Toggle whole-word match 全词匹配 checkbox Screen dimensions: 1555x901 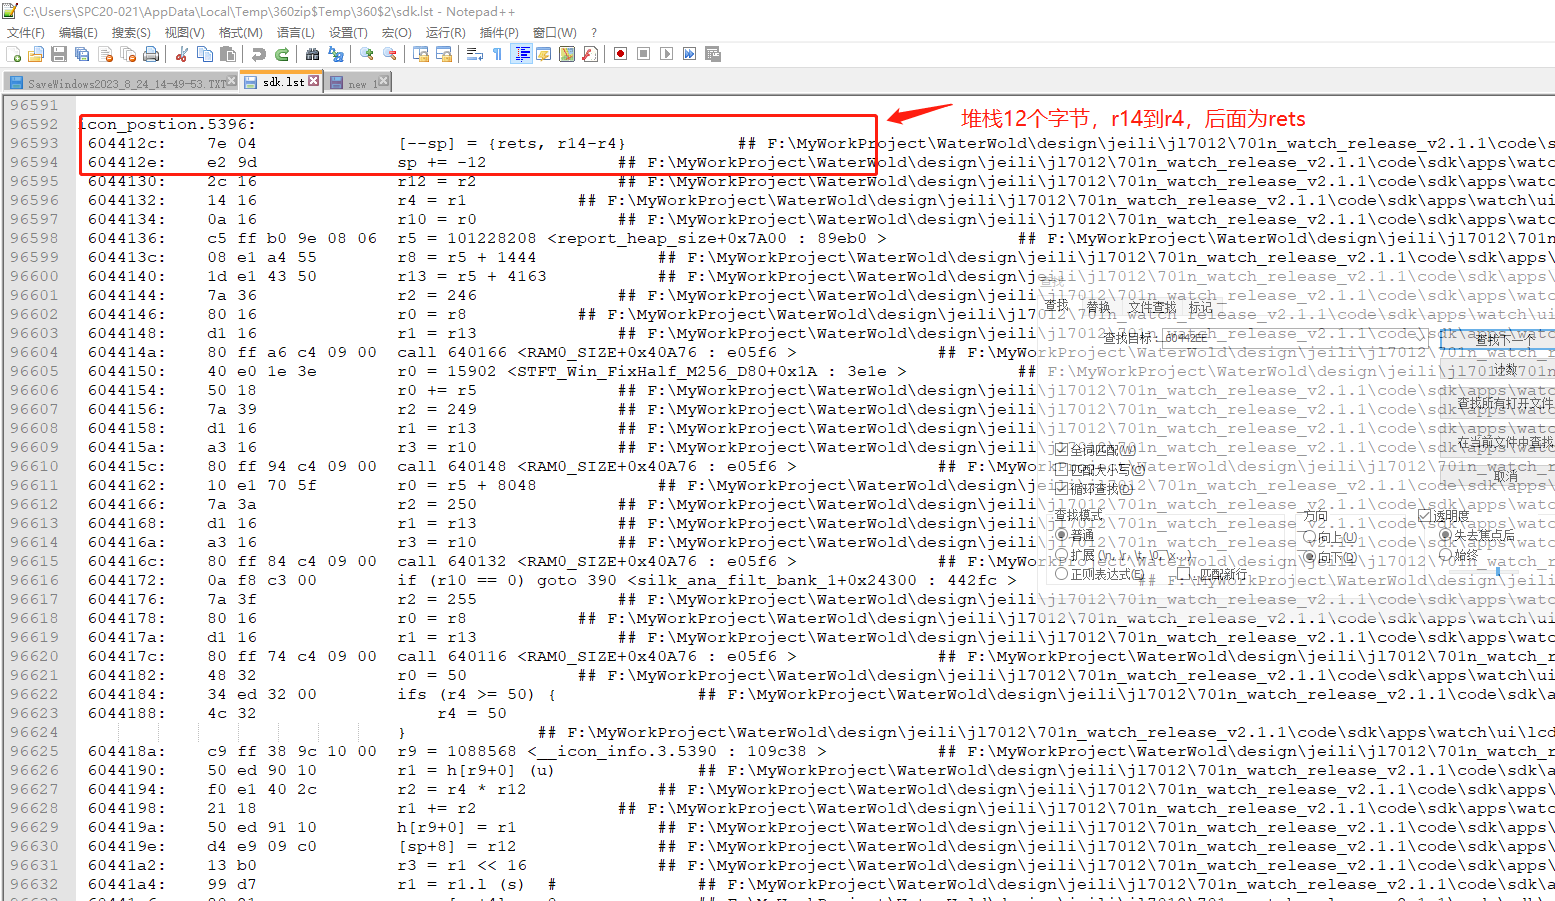click(x=1062, y=450)
